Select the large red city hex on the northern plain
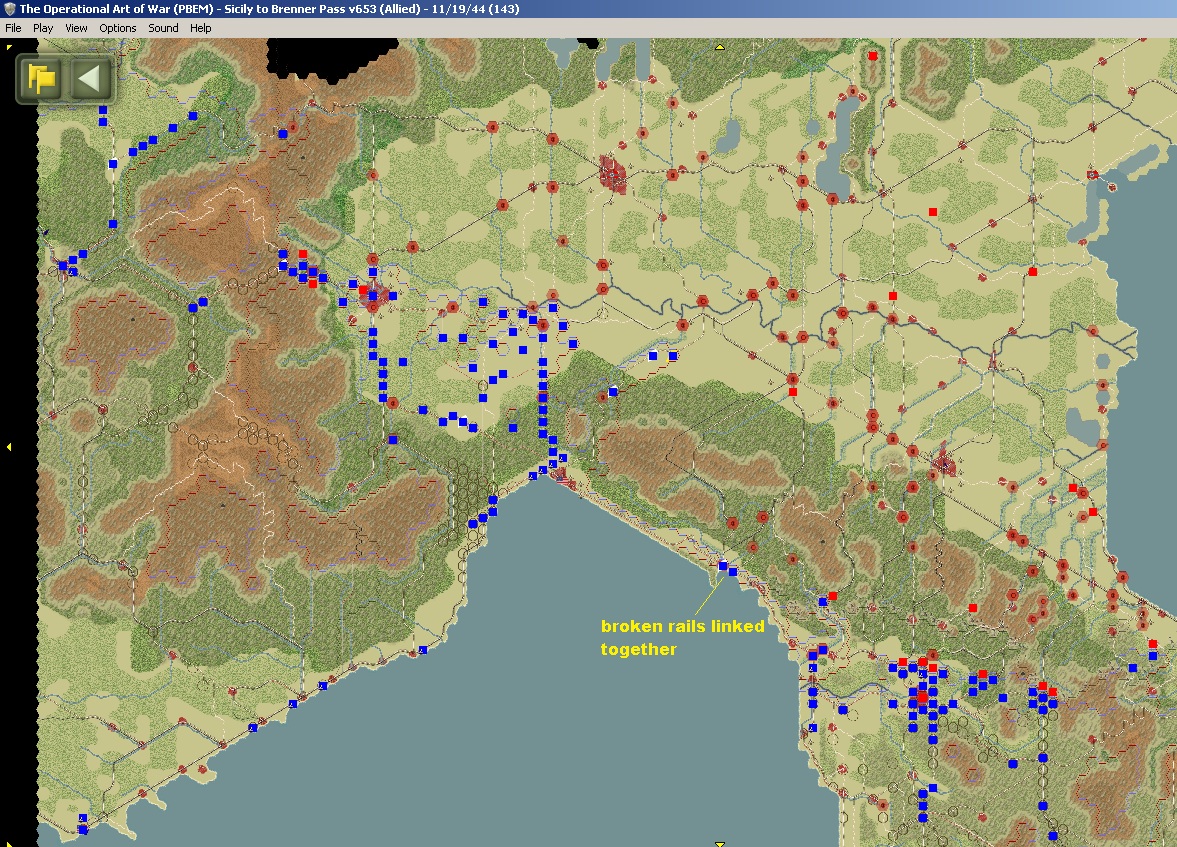 613,175
